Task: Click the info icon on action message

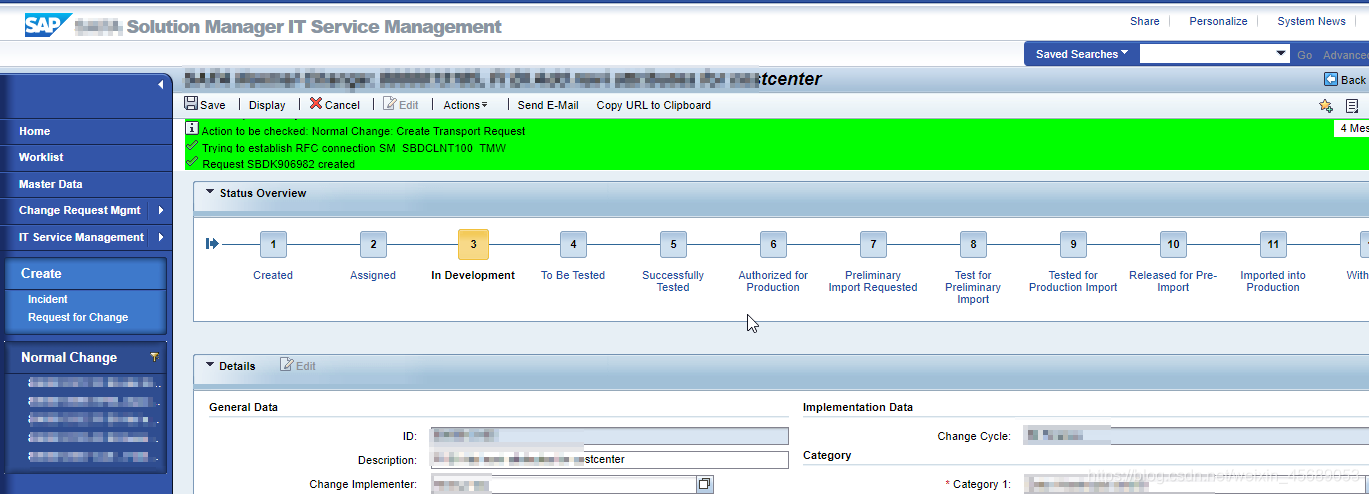Action: click(x=192, y=130)
